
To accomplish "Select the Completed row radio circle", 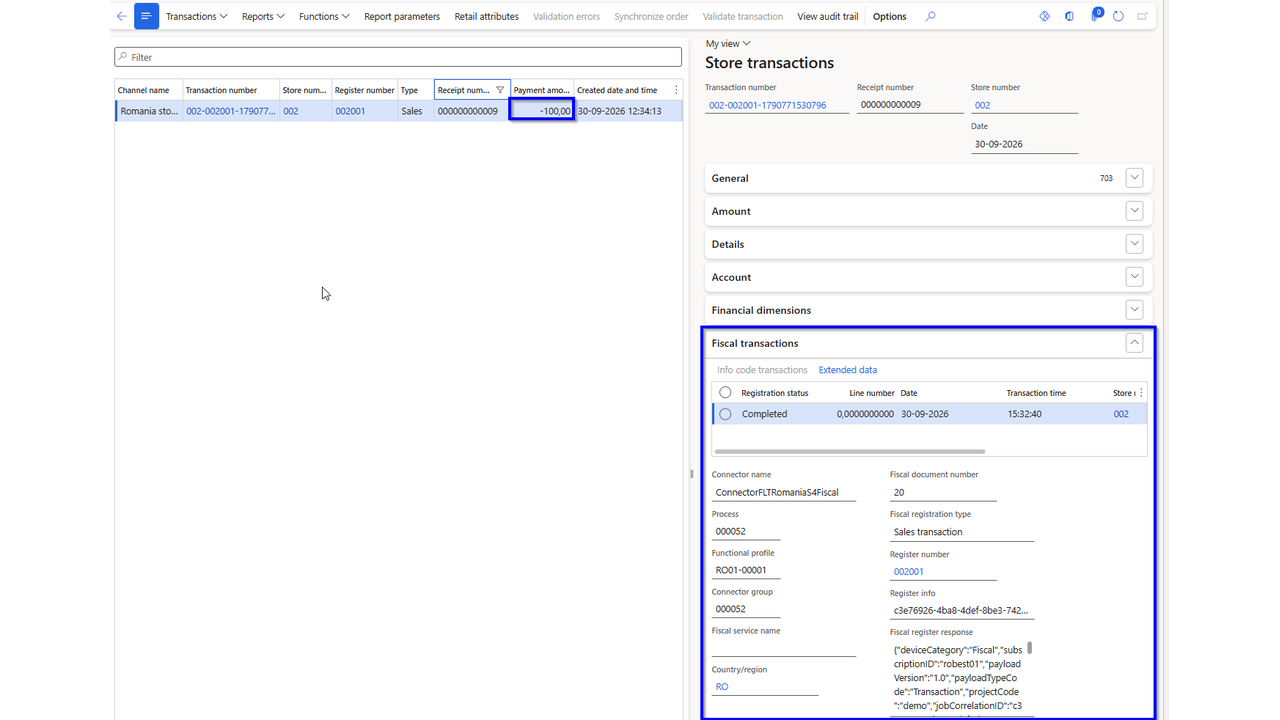I will (725, 414).
